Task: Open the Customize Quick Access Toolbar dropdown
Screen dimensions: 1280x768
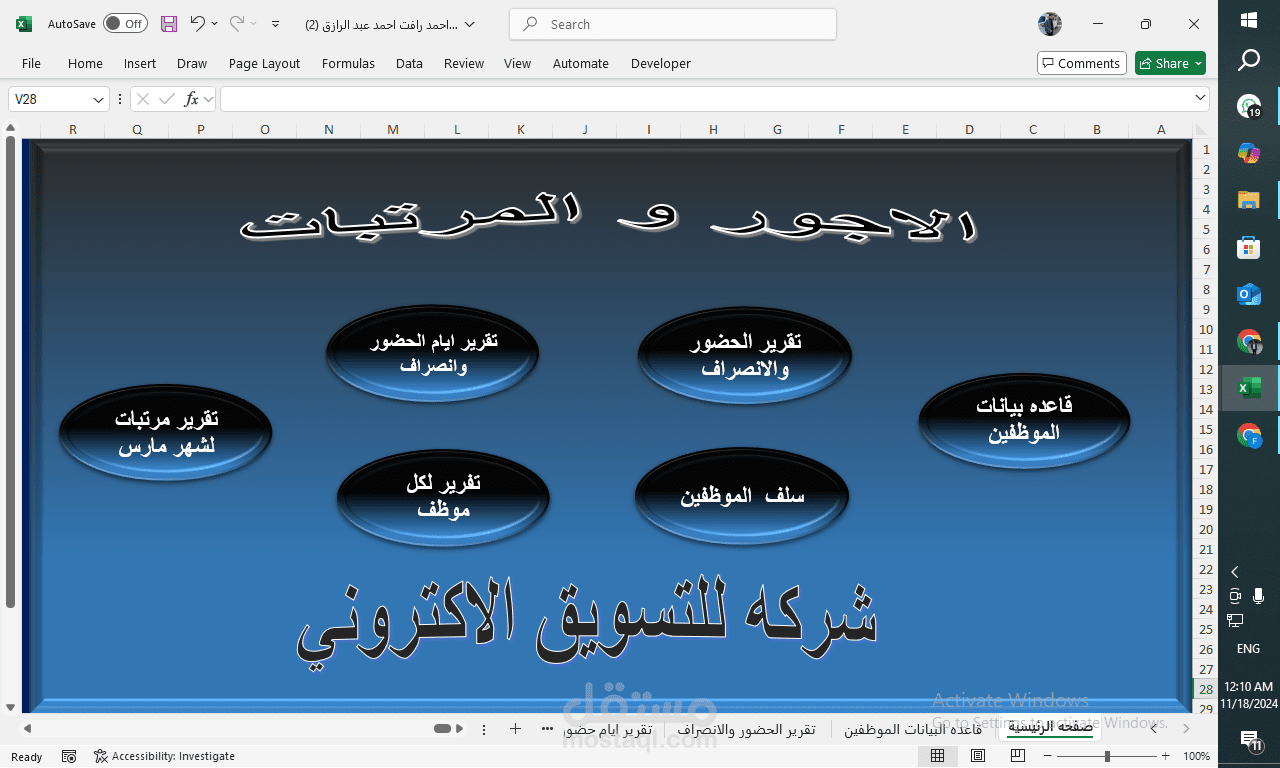Action: click(276, 24)
